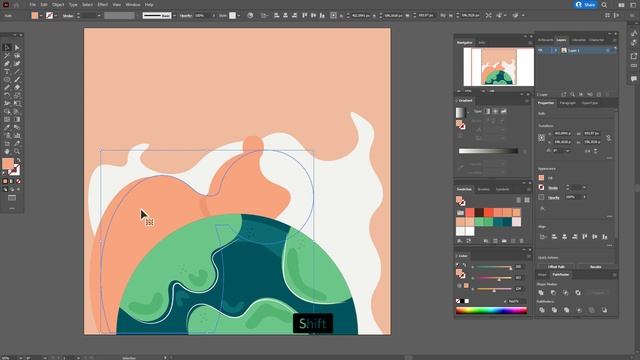Select the Zoom tool in the toolbox
640x360 pixels.
(x=17, y=151)
